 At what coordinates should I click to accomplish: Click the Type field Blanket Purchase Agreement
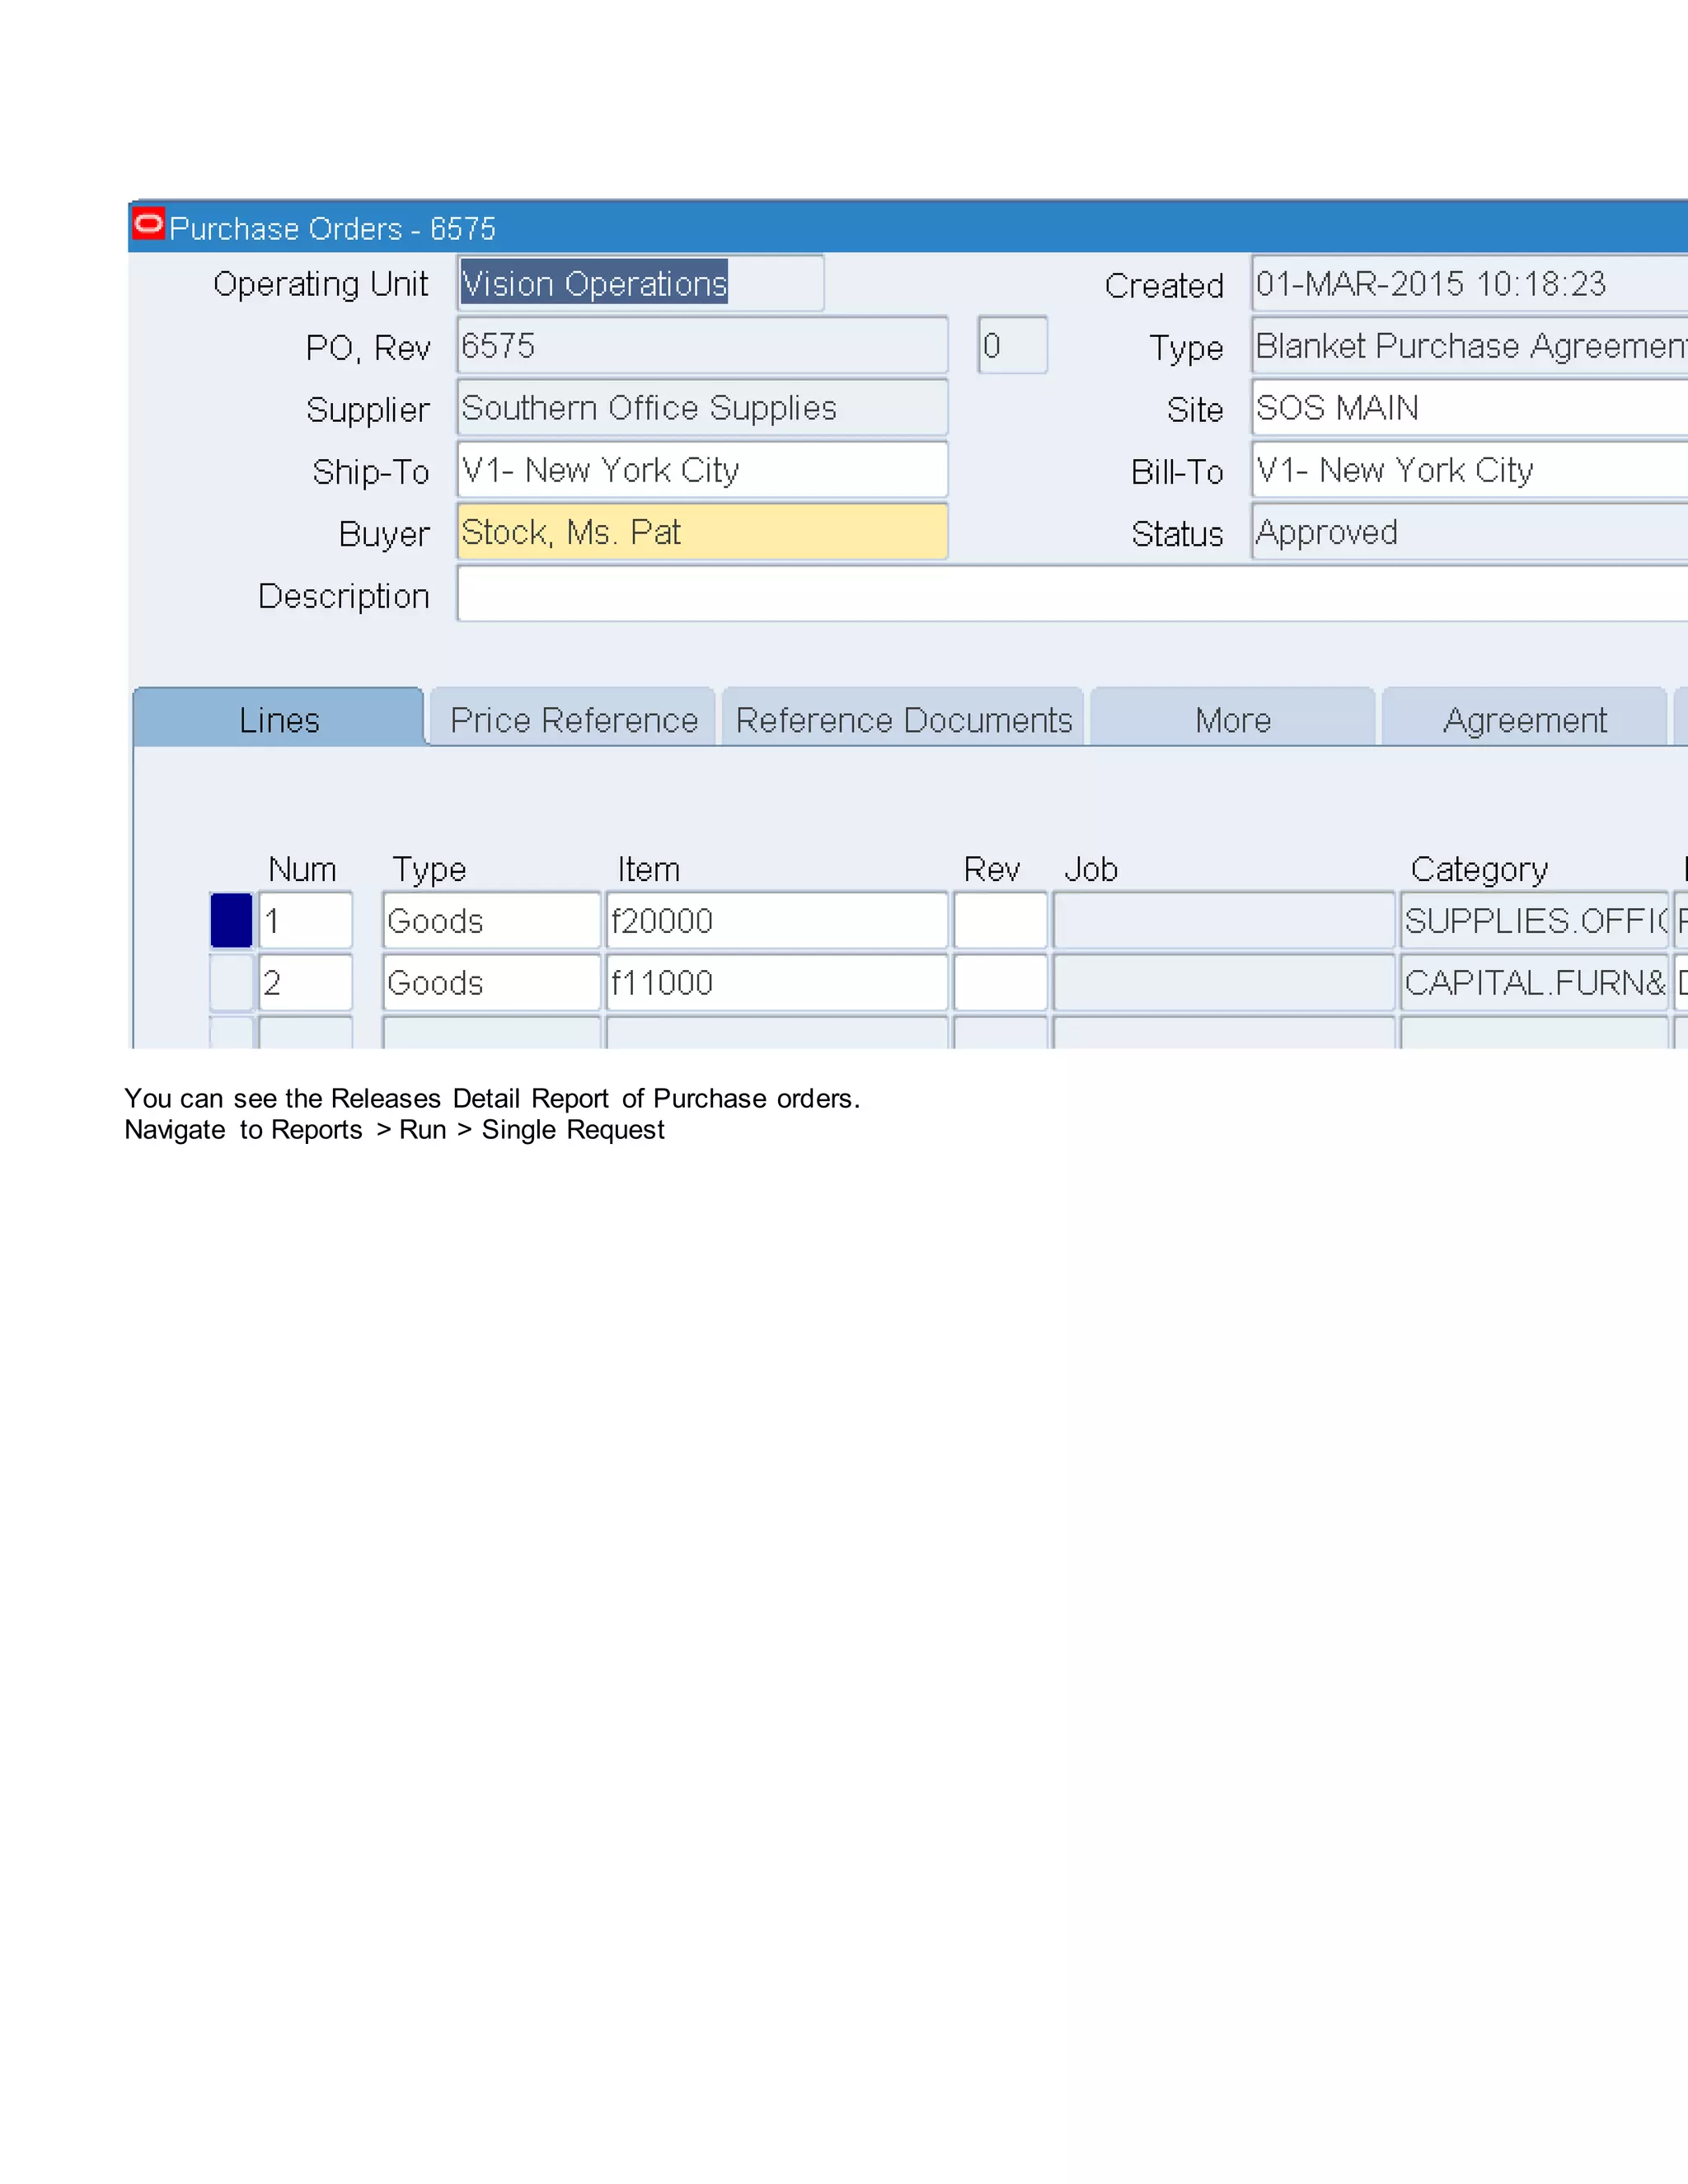point(1470,346)
